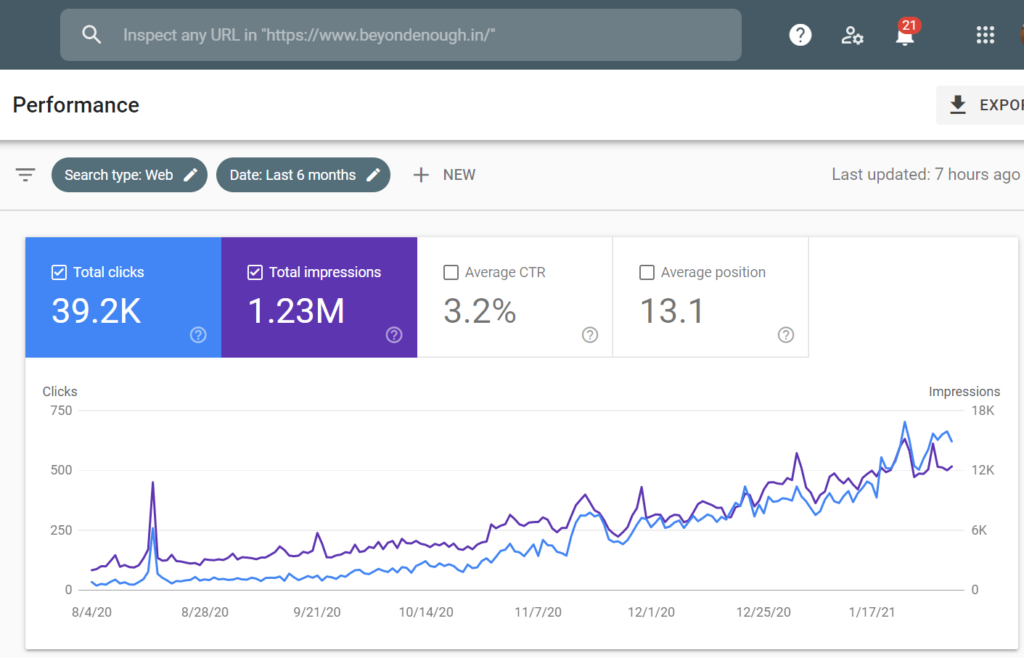Open the Google apps grid

coord(985,35)
